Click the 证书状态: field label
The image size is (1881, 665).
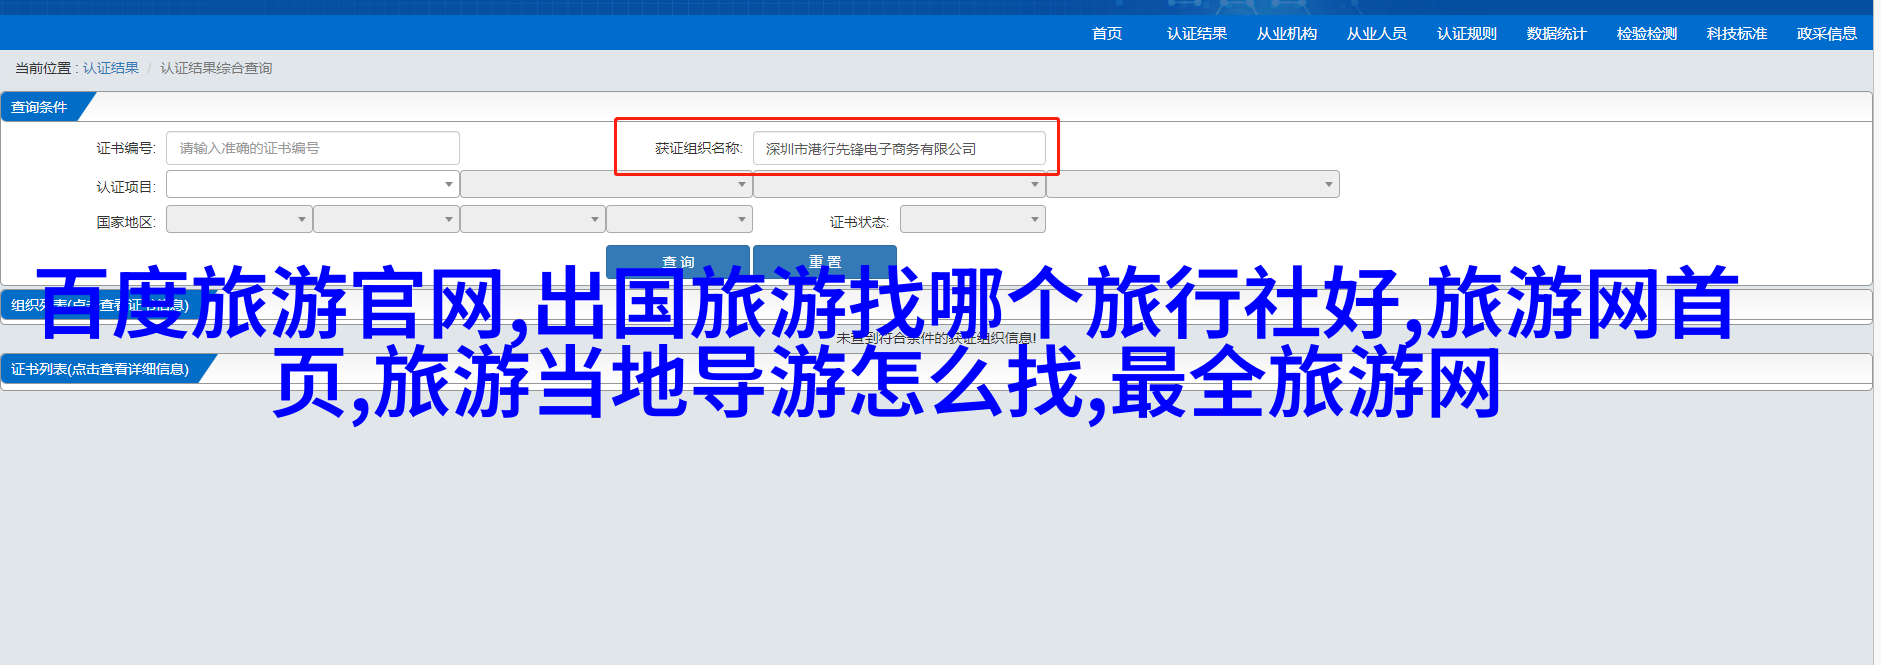pos(859,222)
